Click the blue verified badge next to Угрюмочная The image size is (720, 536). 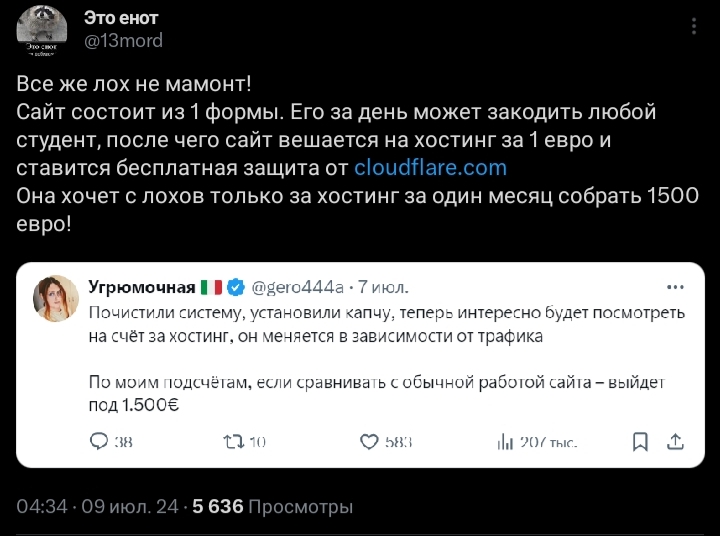pos(236,288)
